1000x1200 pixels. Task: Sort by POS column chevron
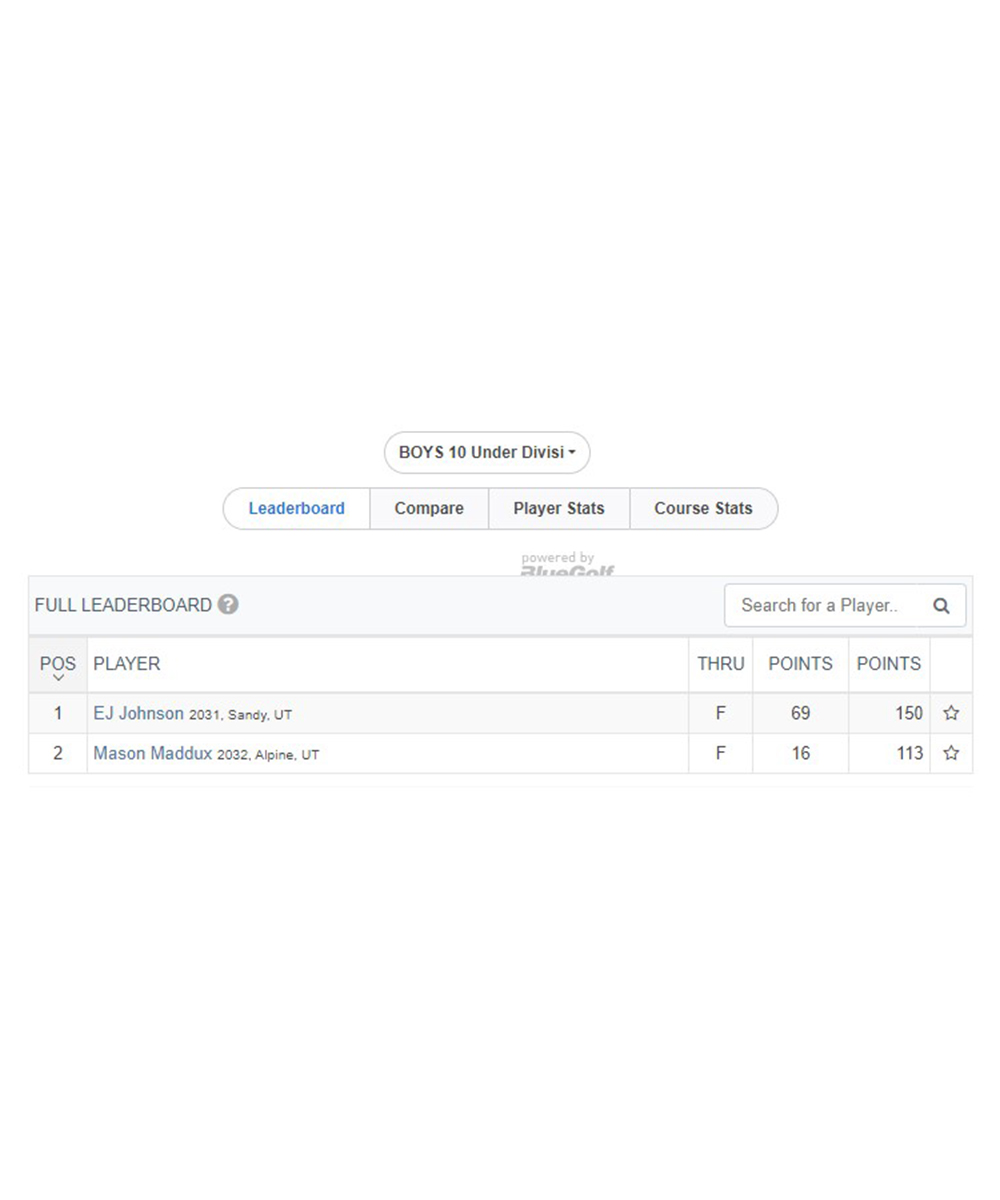click(58, 678)
